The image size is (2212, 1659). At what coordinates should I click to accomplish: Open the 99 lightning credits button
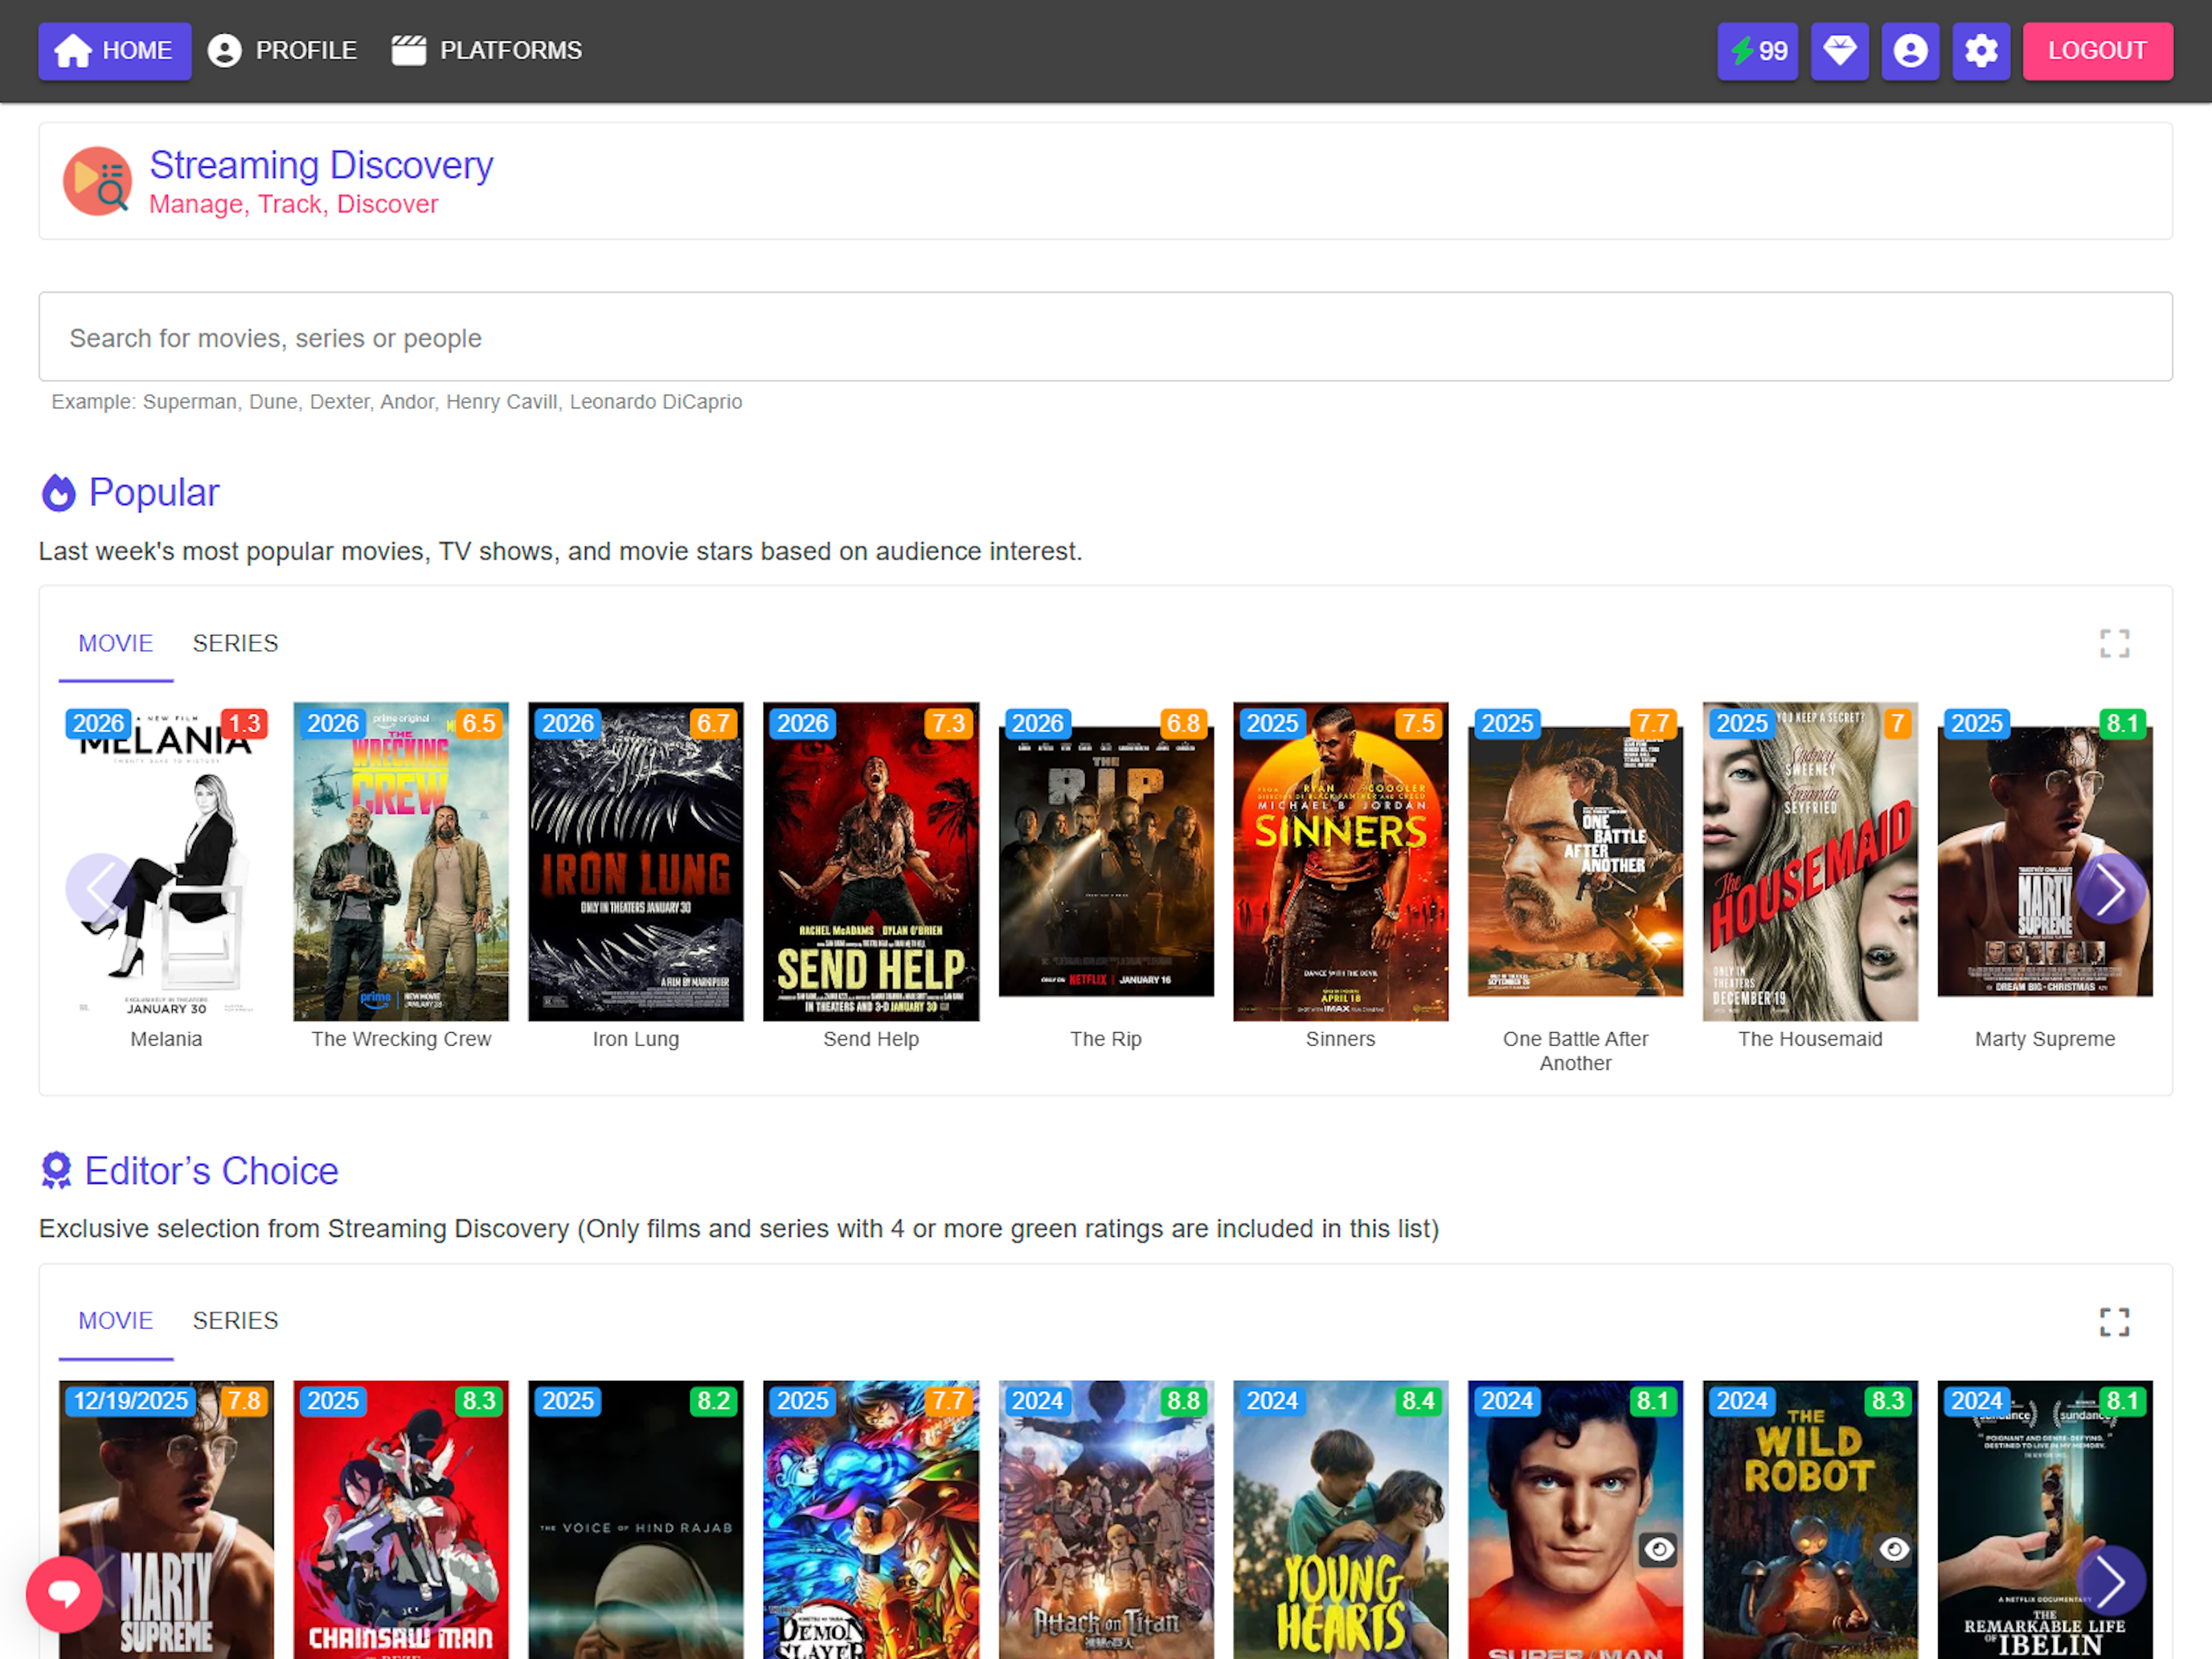click(x=1757, y=51)
